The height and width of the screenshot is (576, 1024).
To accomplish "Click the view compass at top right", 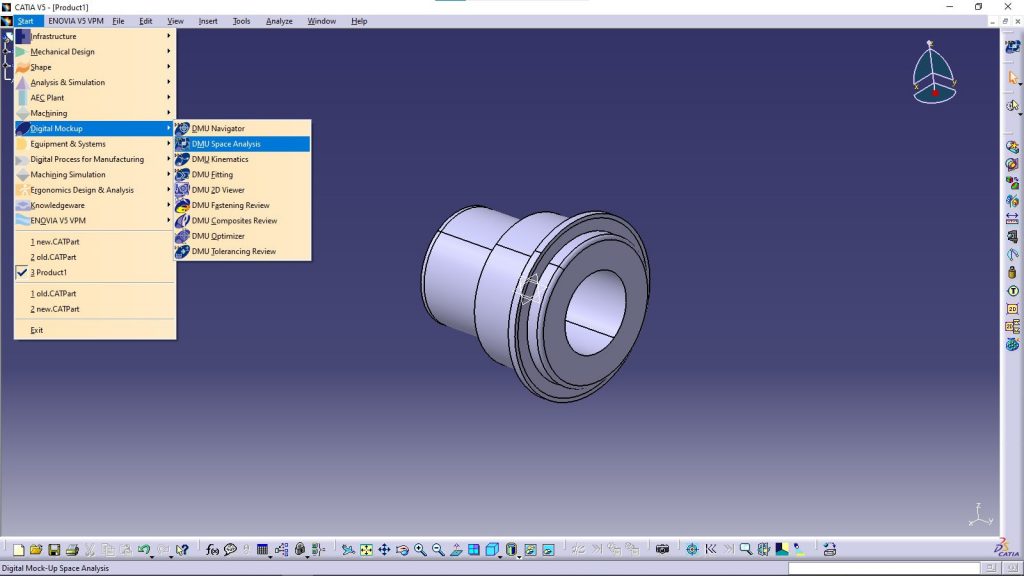I will (x=934, y=72).
